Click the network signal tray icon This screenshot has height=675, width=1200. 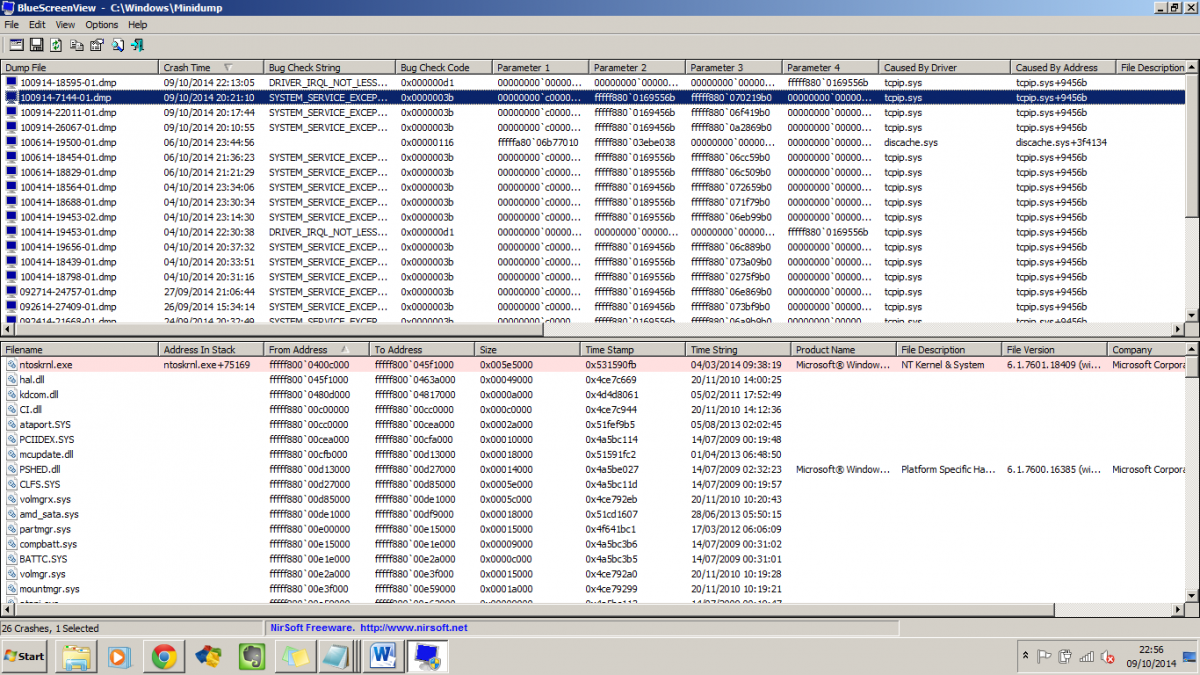(x=1087, y=657)
